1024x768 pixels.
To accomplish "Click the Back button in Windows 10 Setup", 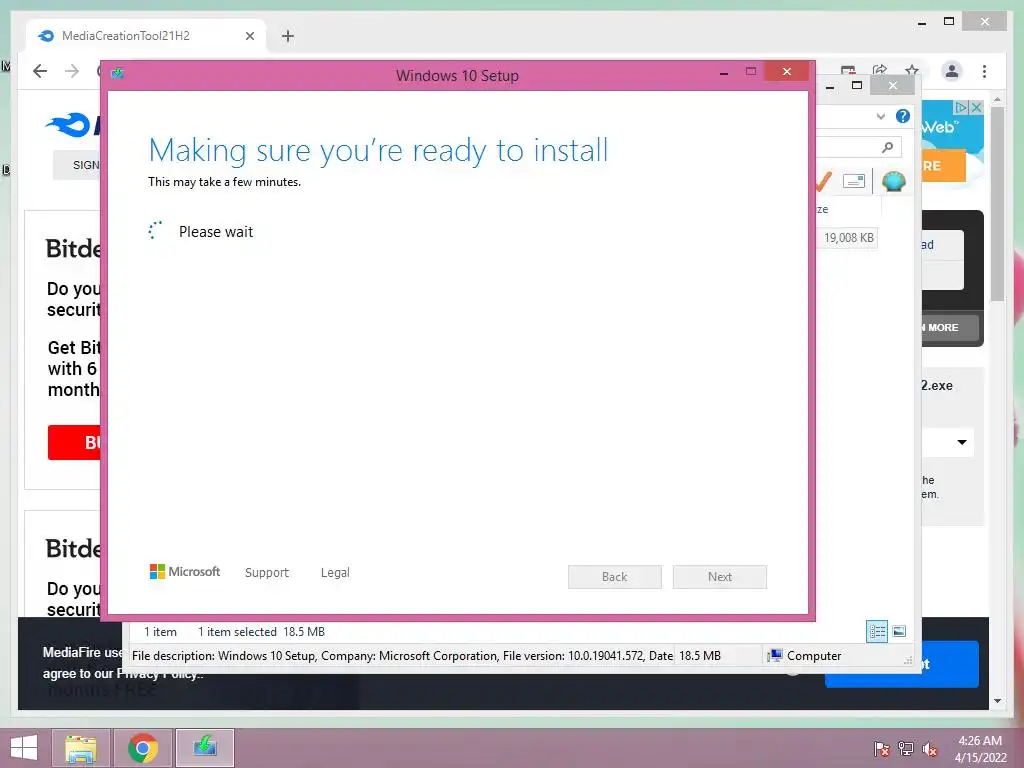I will click(615, 577).
